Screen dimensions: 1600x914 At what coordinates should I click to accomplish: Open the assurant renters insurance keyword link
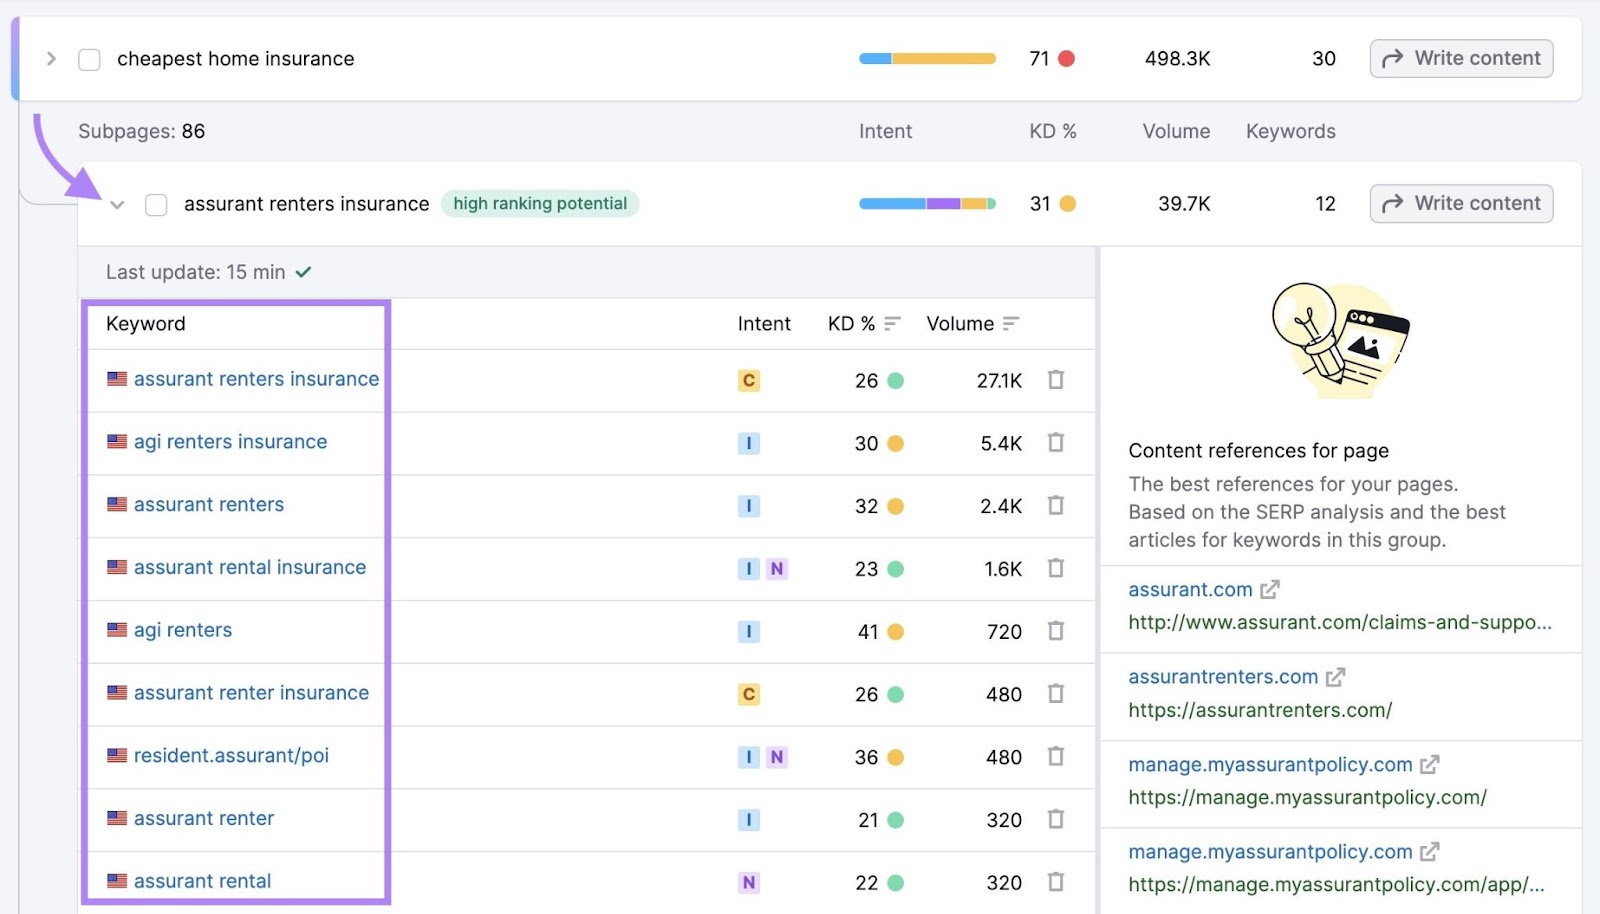(256, 379)
